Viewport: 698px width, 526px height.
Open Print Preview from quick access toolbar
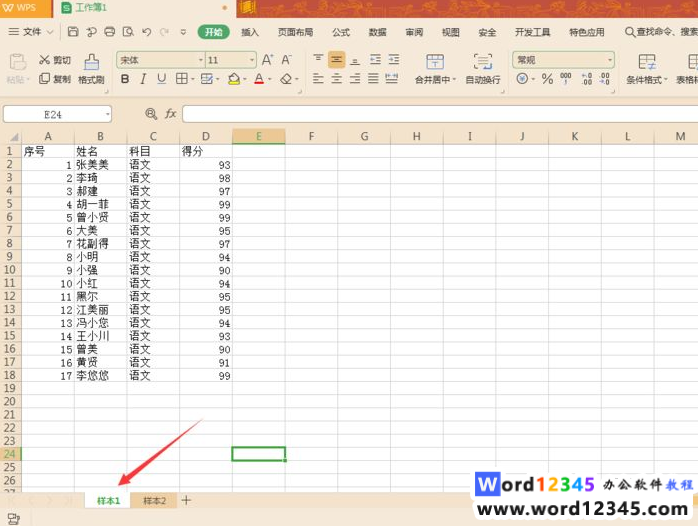coord(128,32)
